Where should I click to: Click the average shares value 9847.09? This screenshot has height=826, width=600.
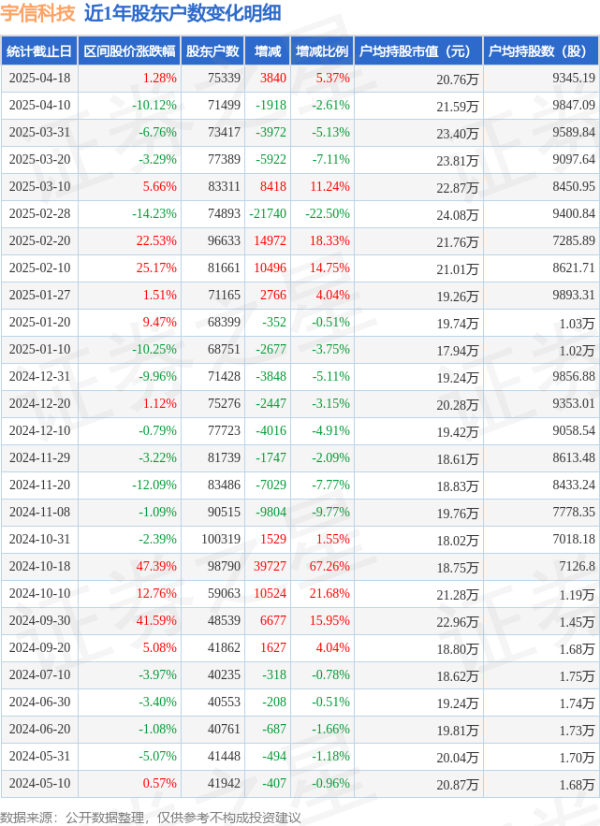point(574,105)
